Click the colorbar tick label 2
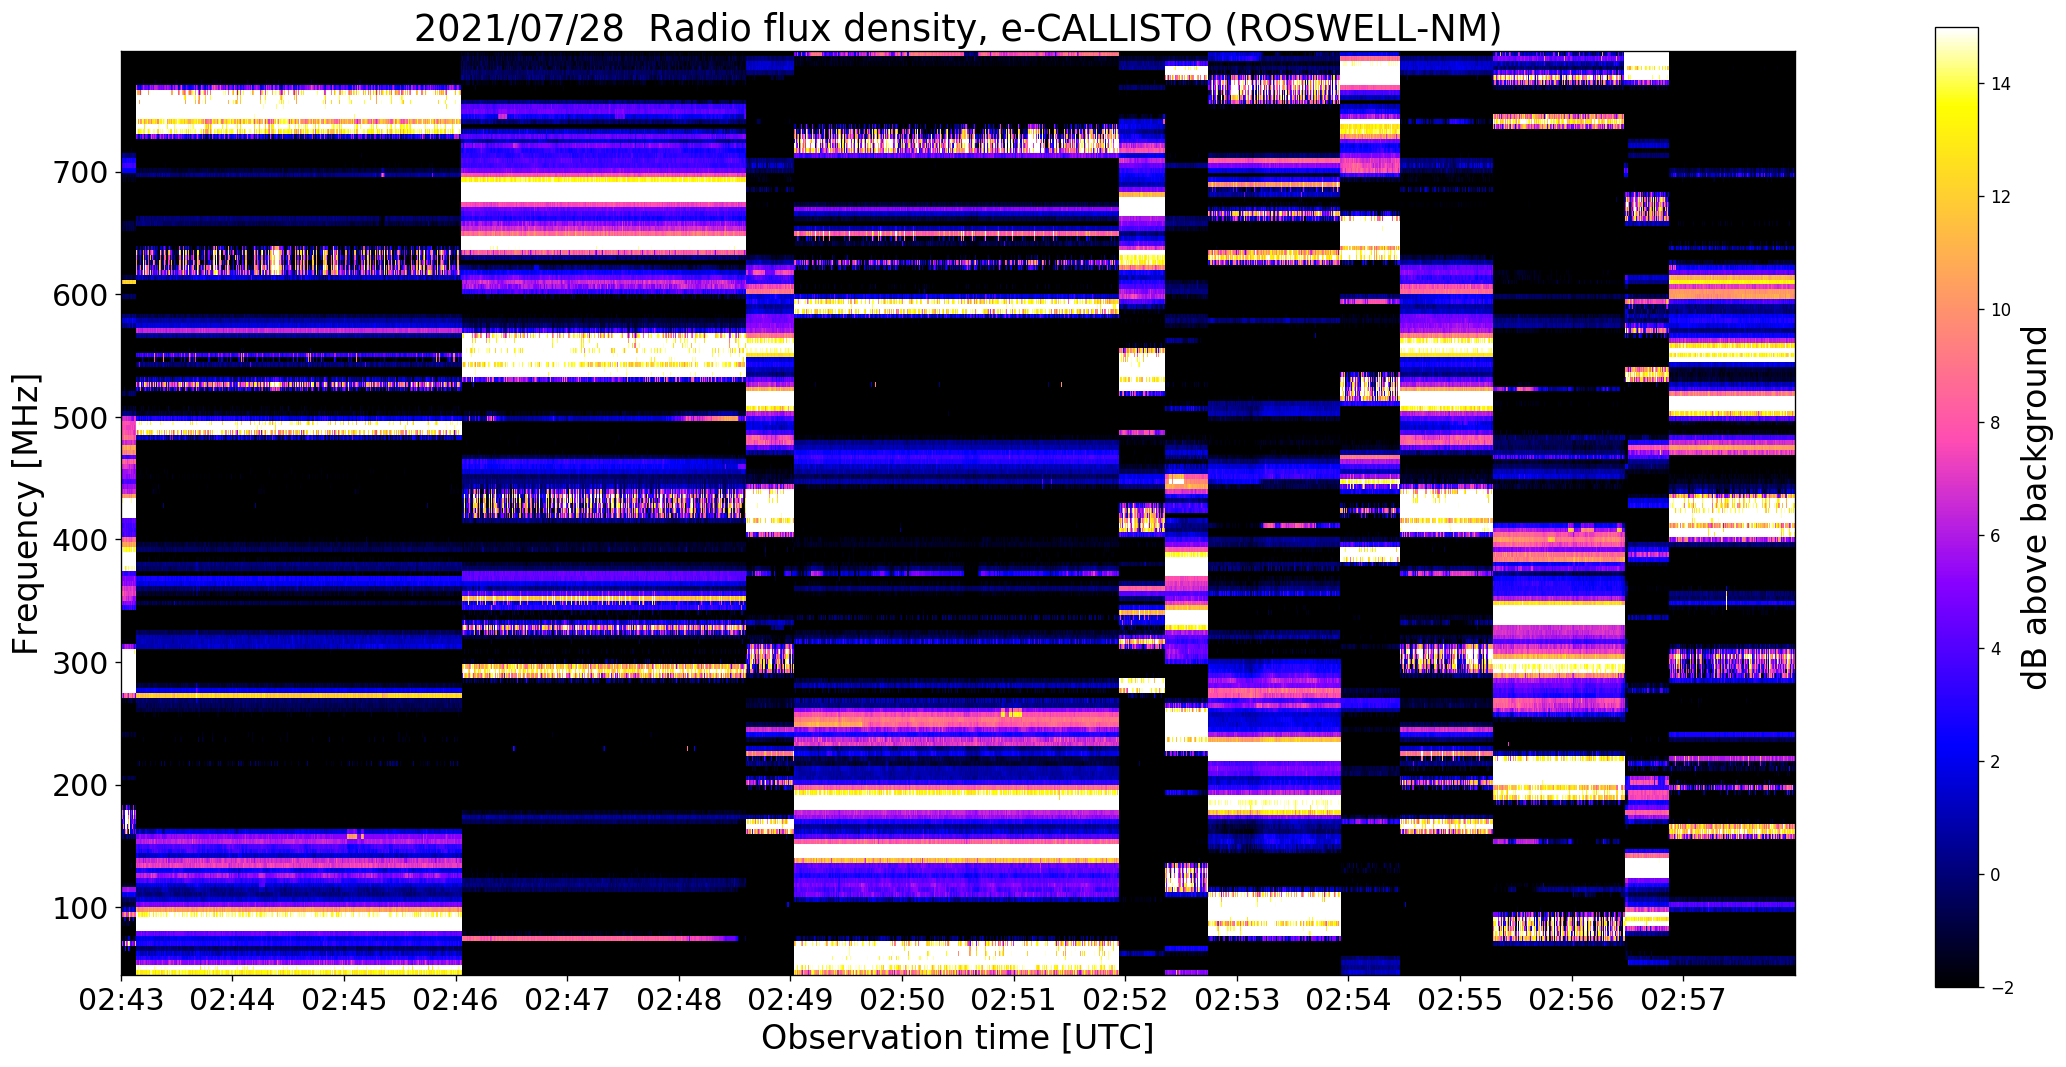The height and width of the screenshot is (1067, 2066). click(1995, 762)
